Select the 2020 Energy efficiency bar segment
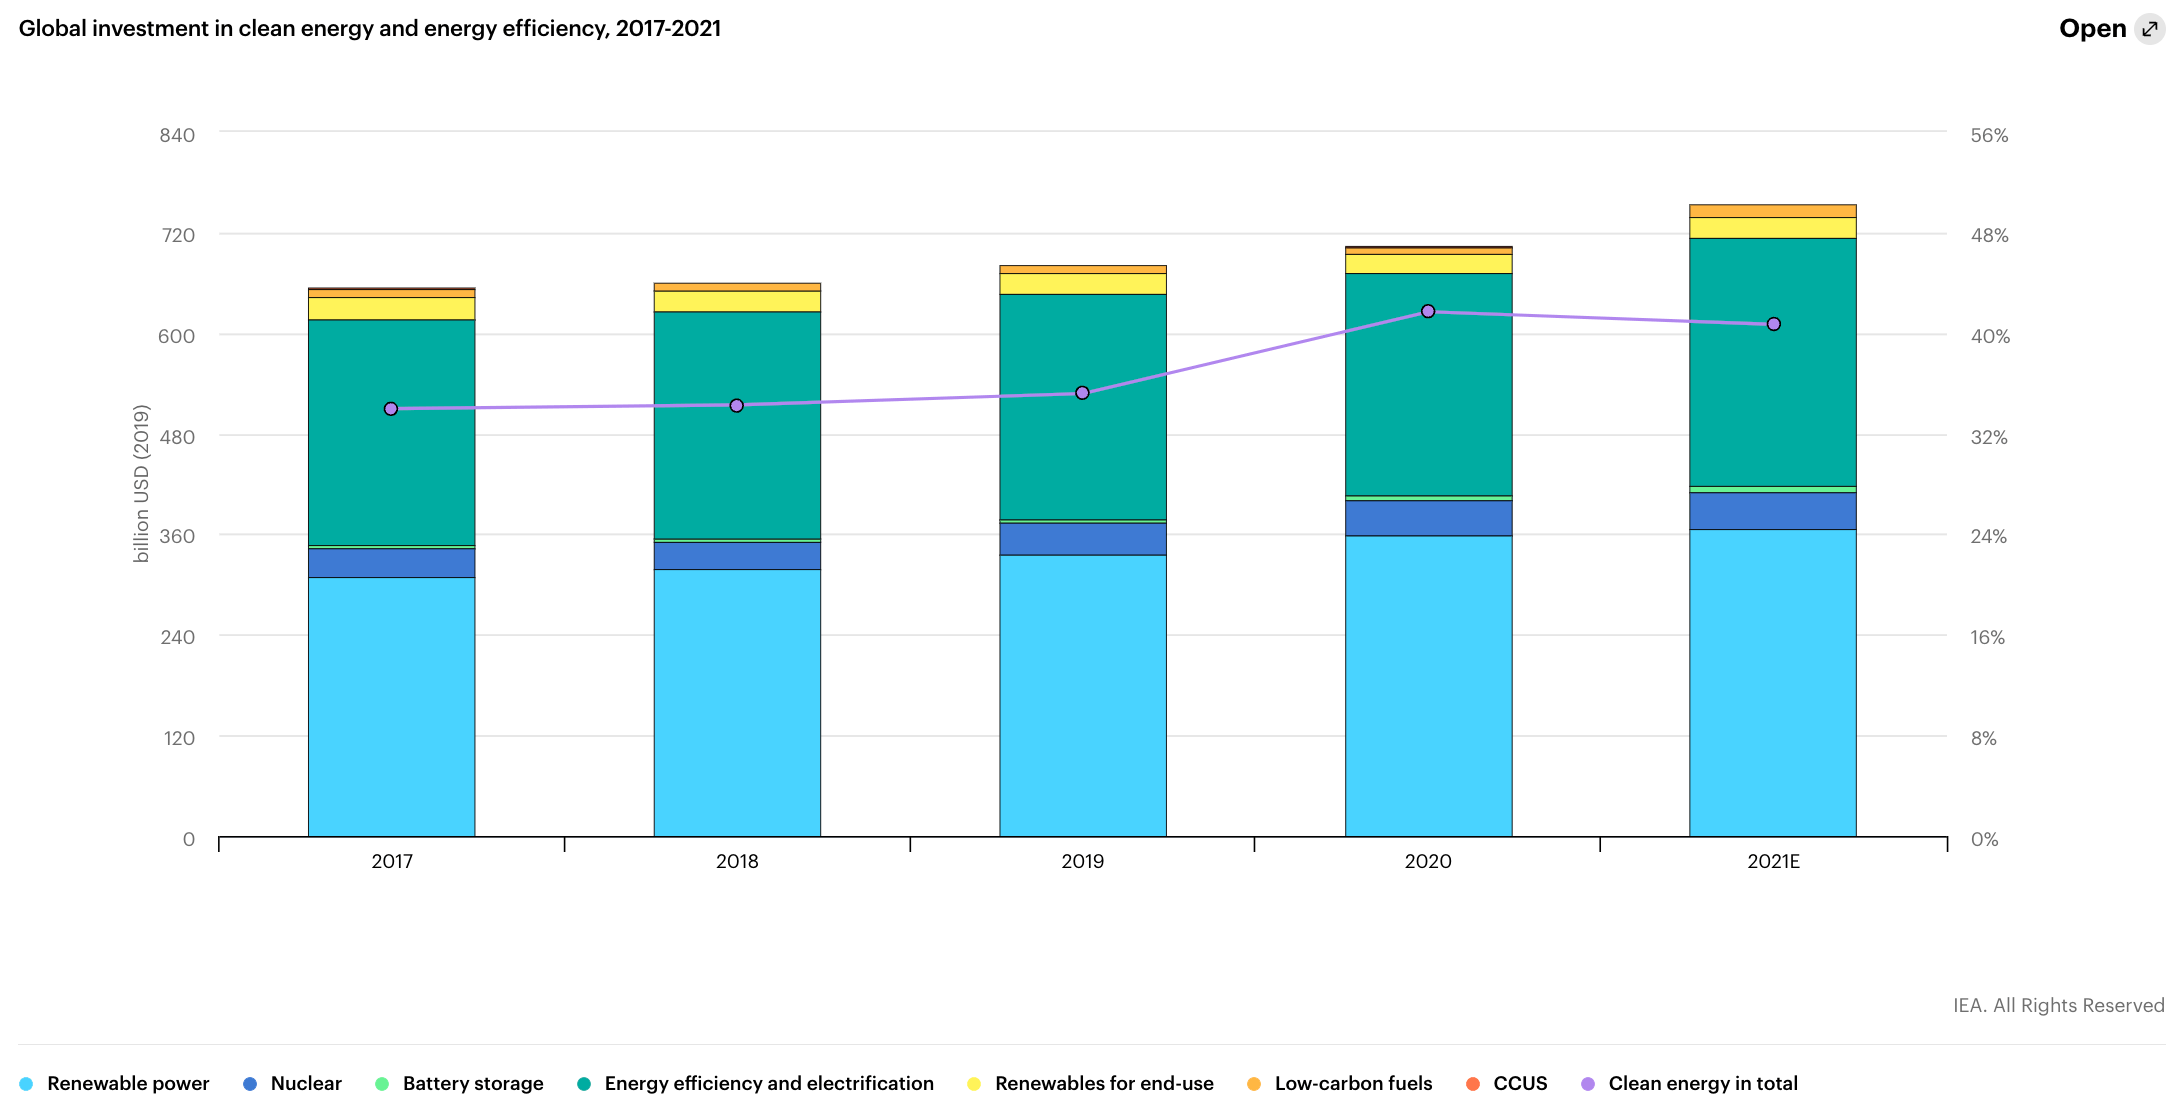This screenshot has height=1120, width=2176. click(x=1428, y=385)
